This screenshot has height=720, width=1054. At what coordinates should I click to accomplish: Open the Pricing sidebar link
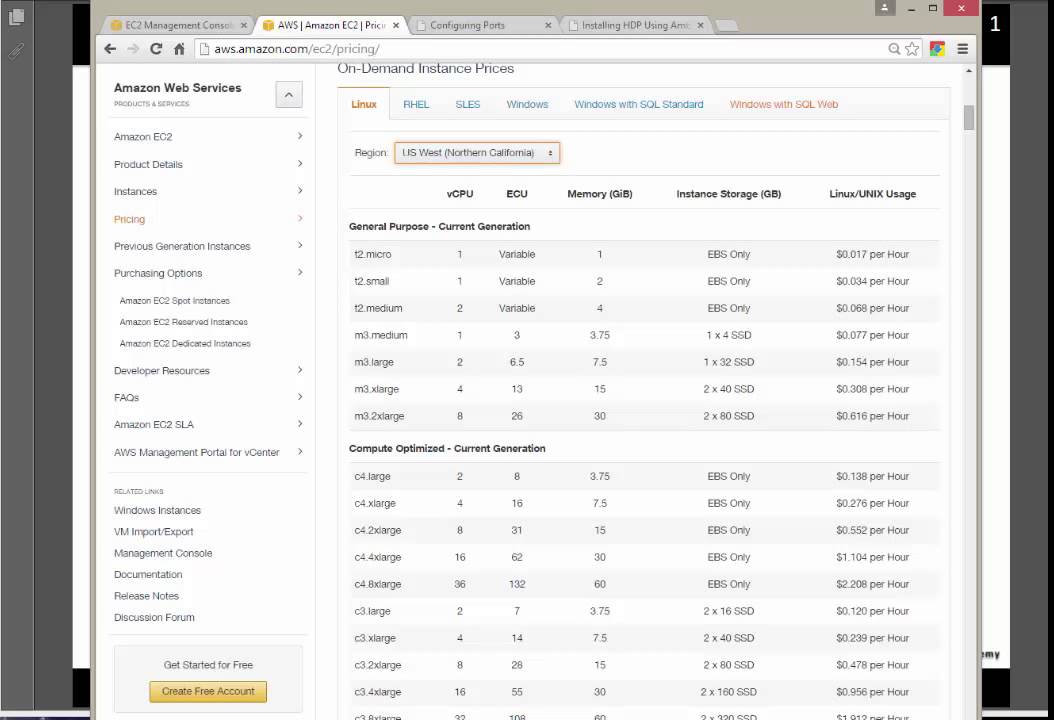(x=129, y=219)
